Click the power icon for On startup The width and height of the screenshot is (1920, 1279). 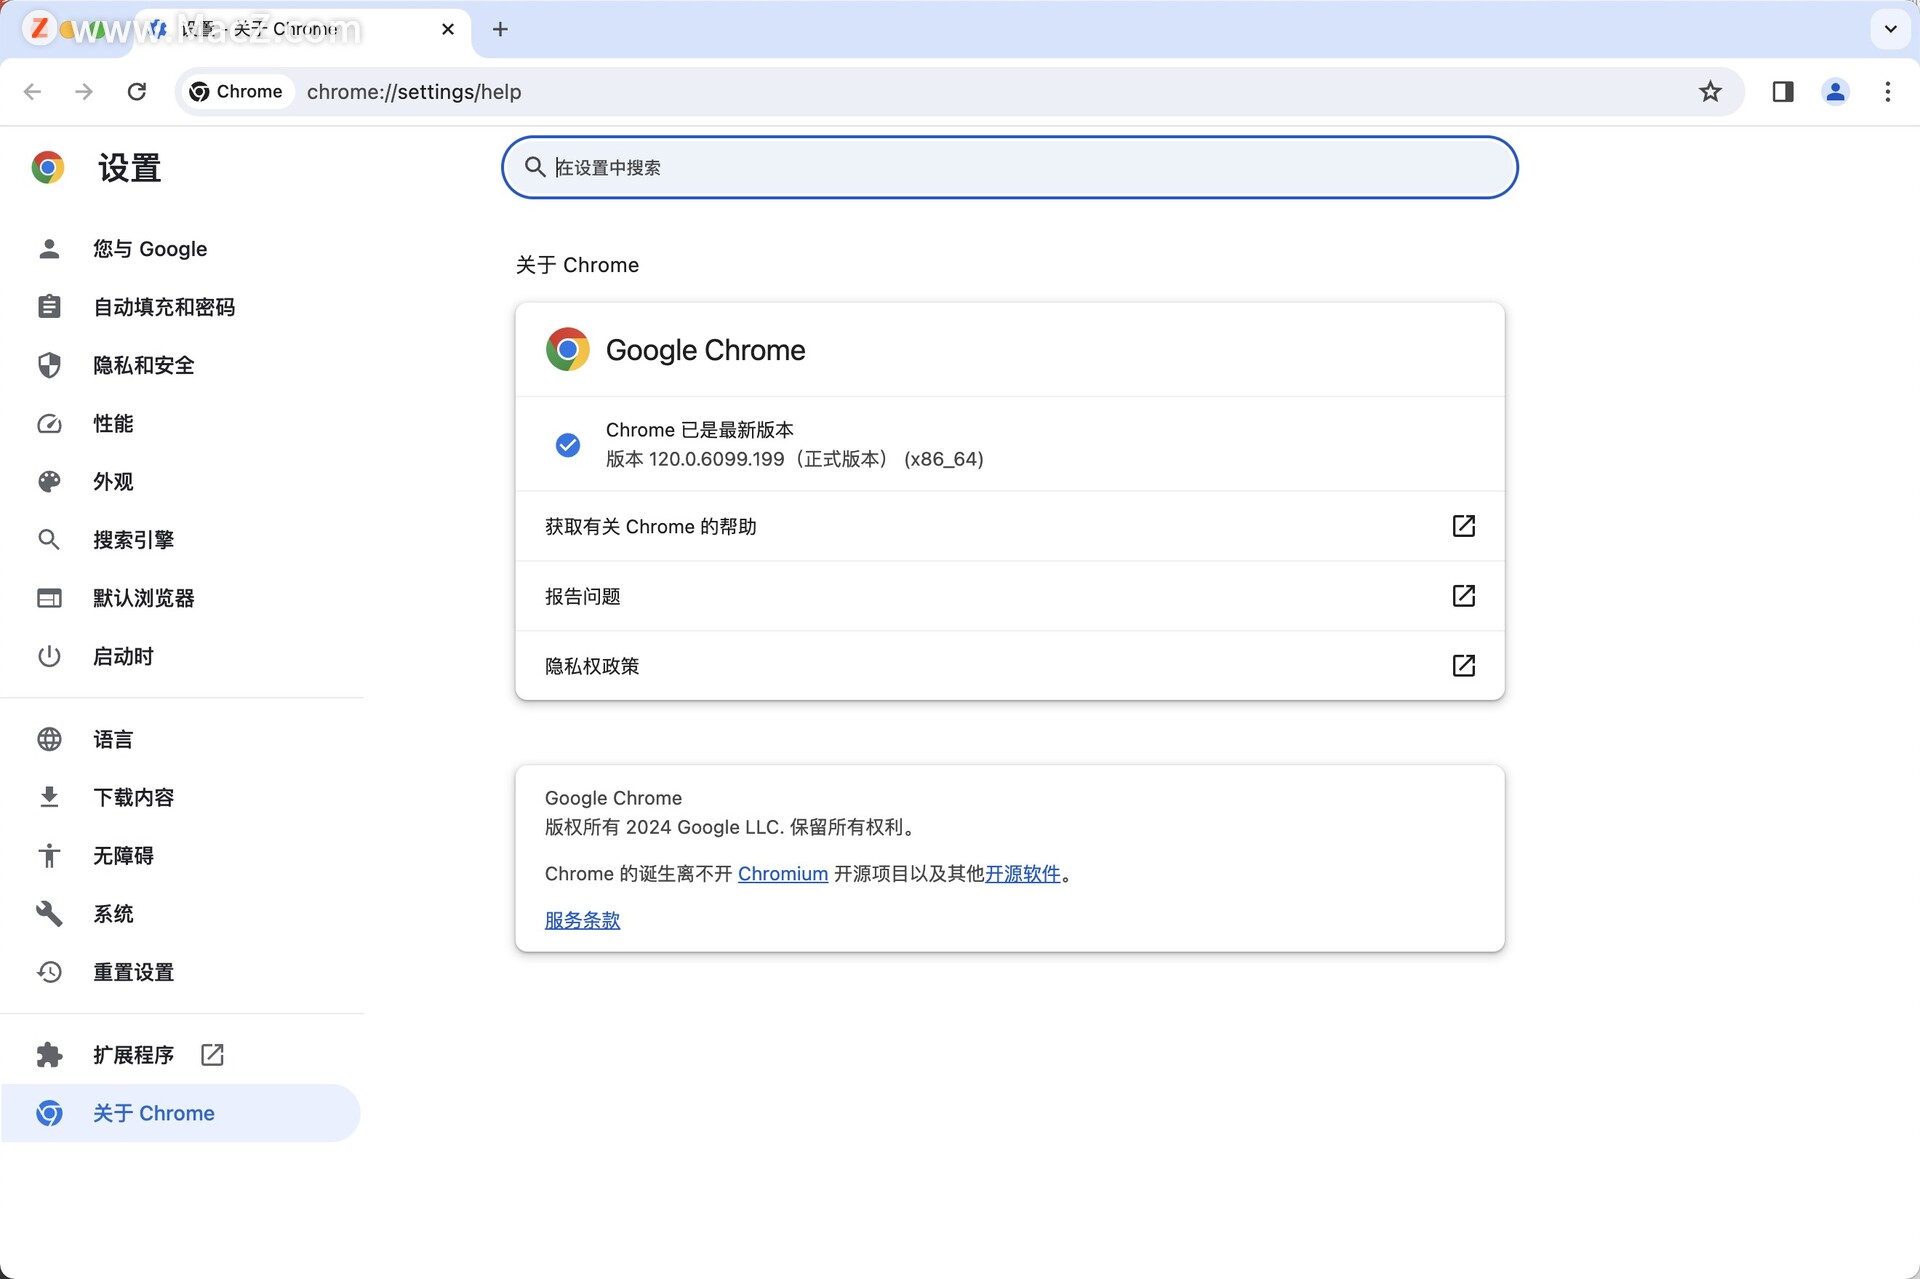point(49,656)
